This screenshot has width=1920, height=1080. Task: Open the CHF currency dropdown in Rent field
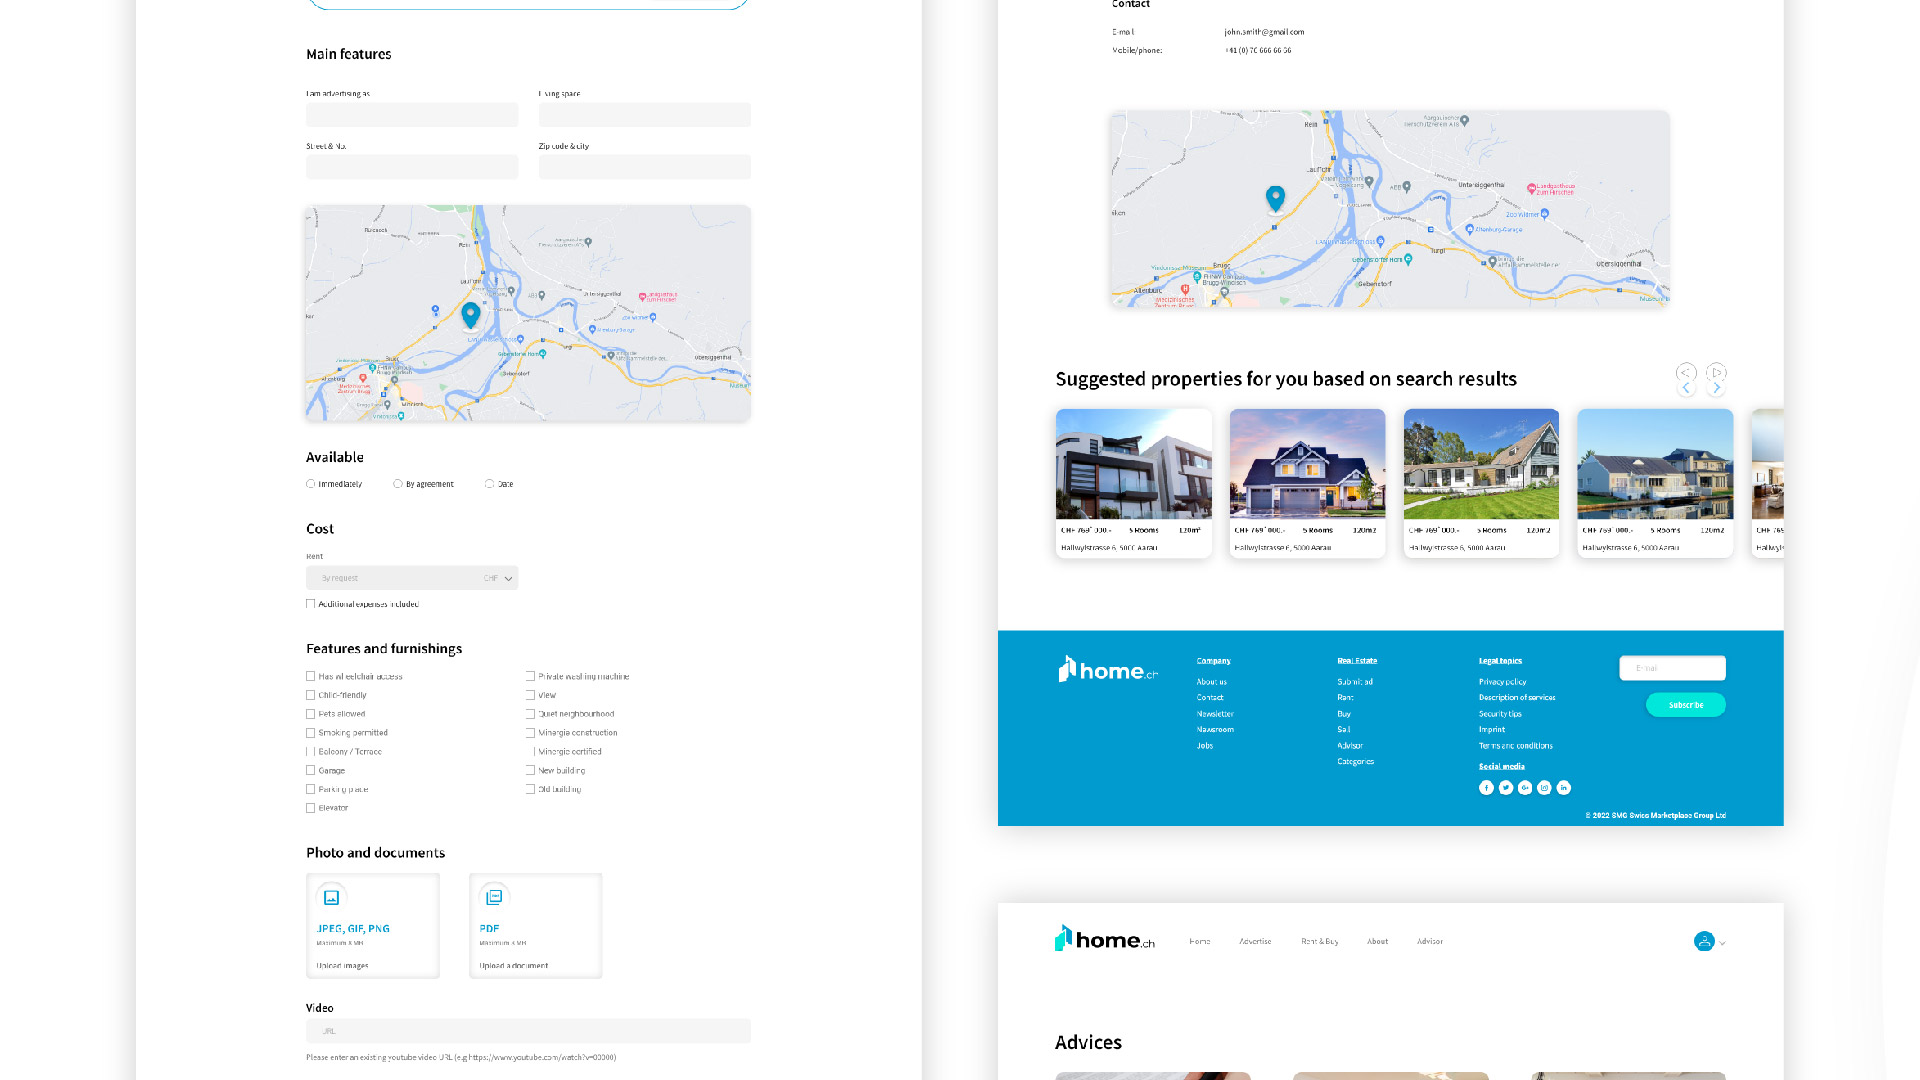508,578
